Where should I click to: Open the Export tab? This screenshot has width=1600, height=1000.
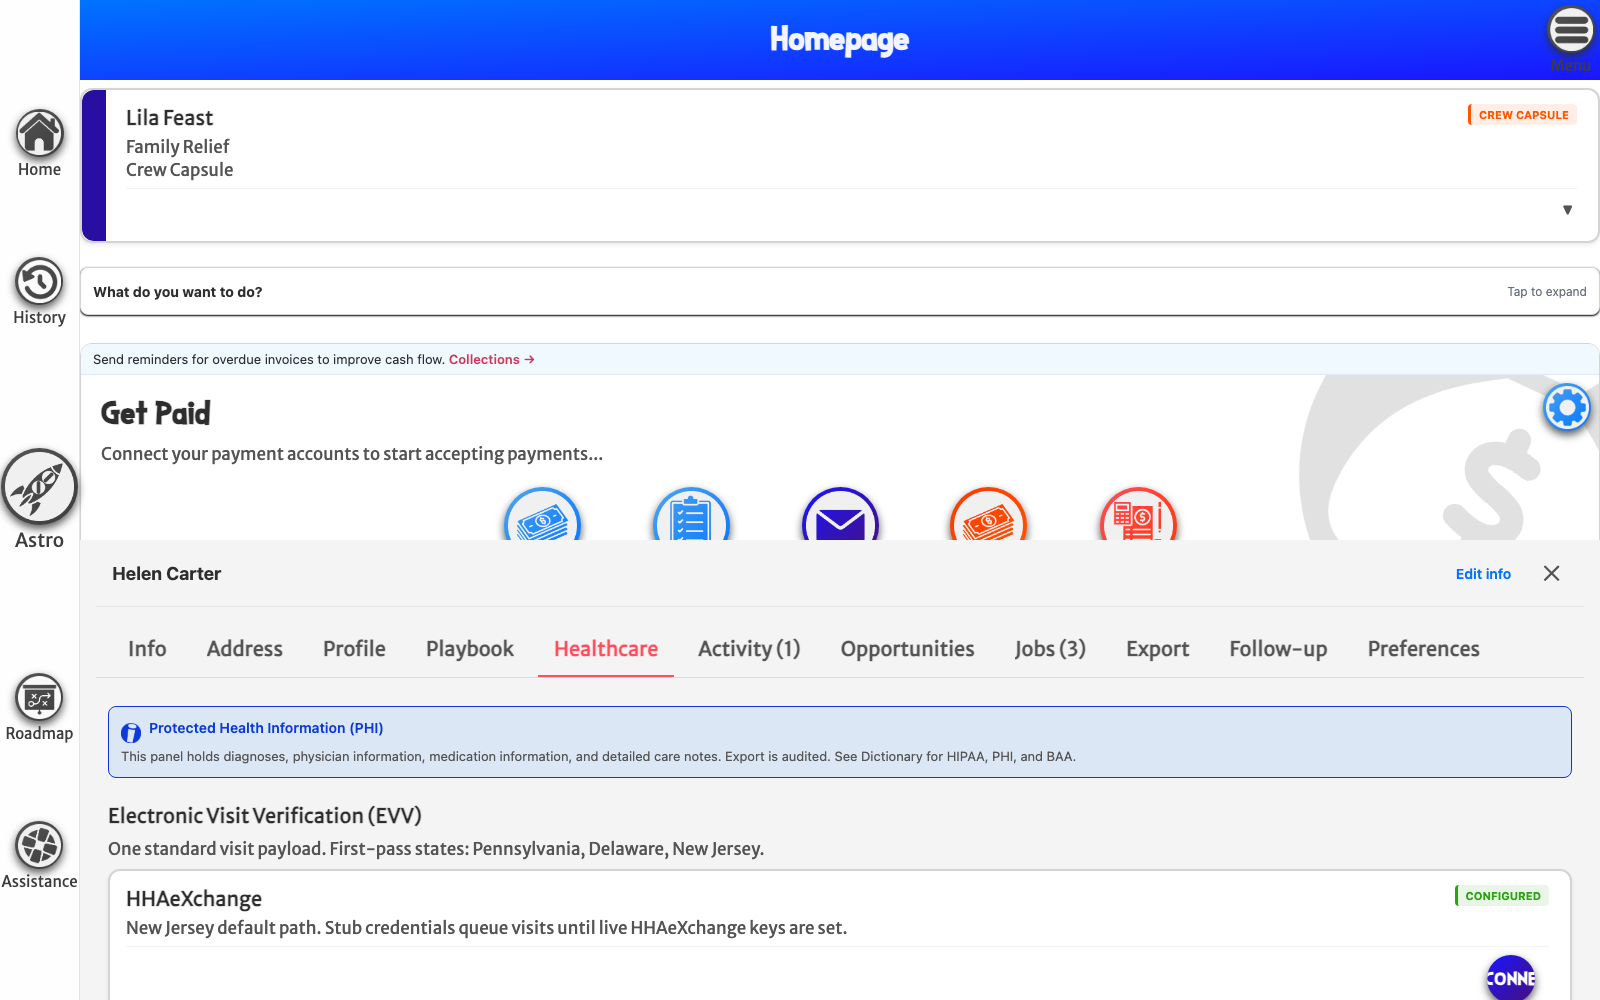1158,649
